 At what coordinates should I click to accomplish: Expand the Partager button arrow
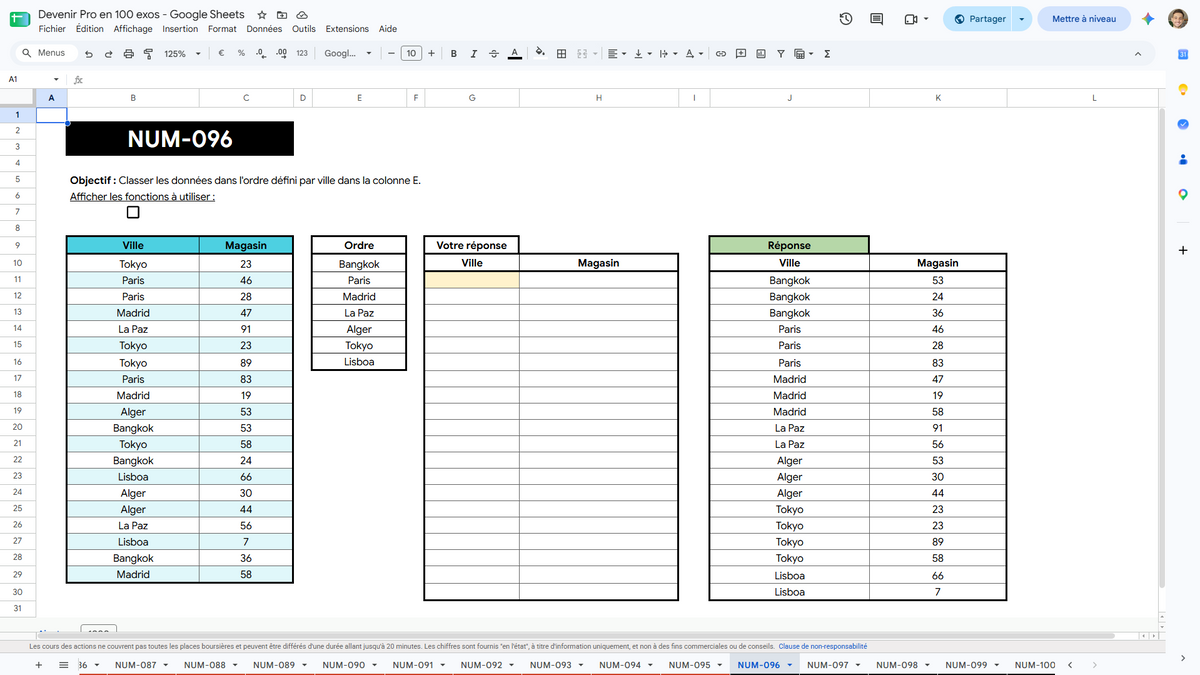pyautogui.click(x=1021, y=19)
